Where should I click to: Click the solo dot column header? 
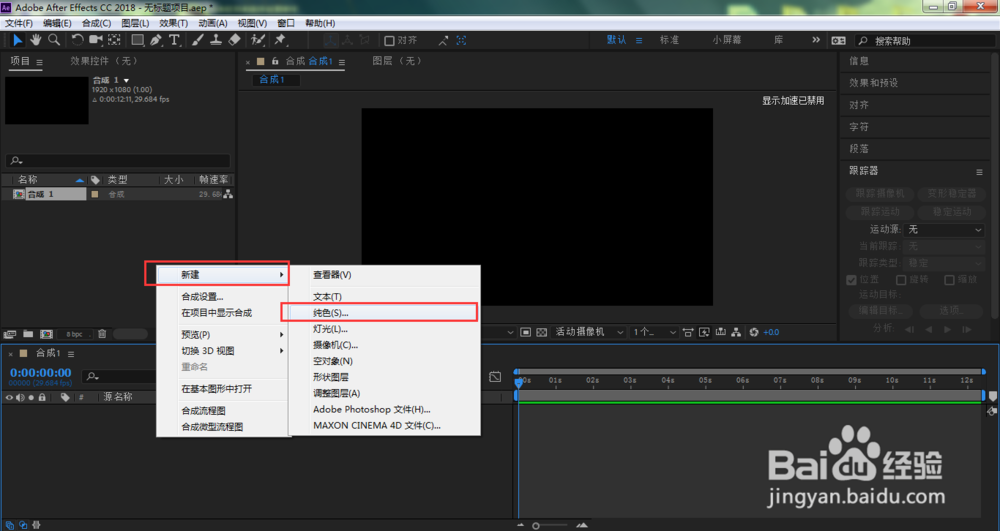31,397
